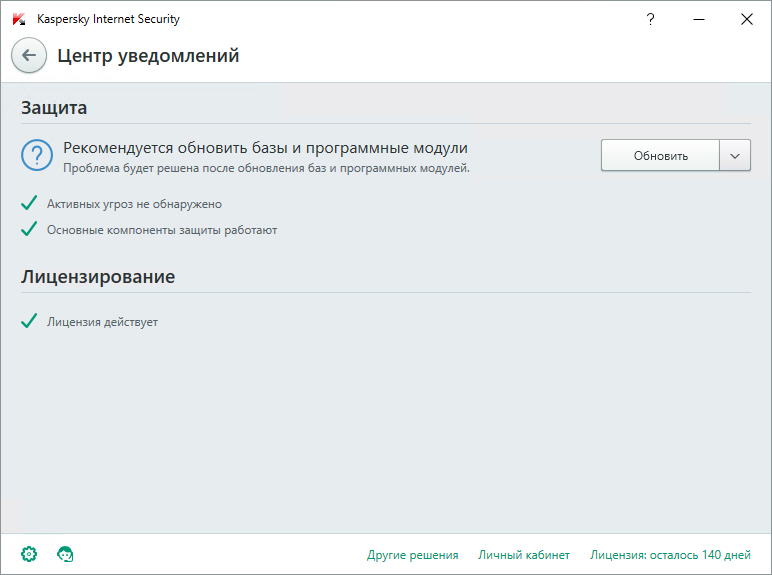Viewport: 772px width, 575px height.
Task: Click the back arrow in the header
Action: click(x=29, y=56)
